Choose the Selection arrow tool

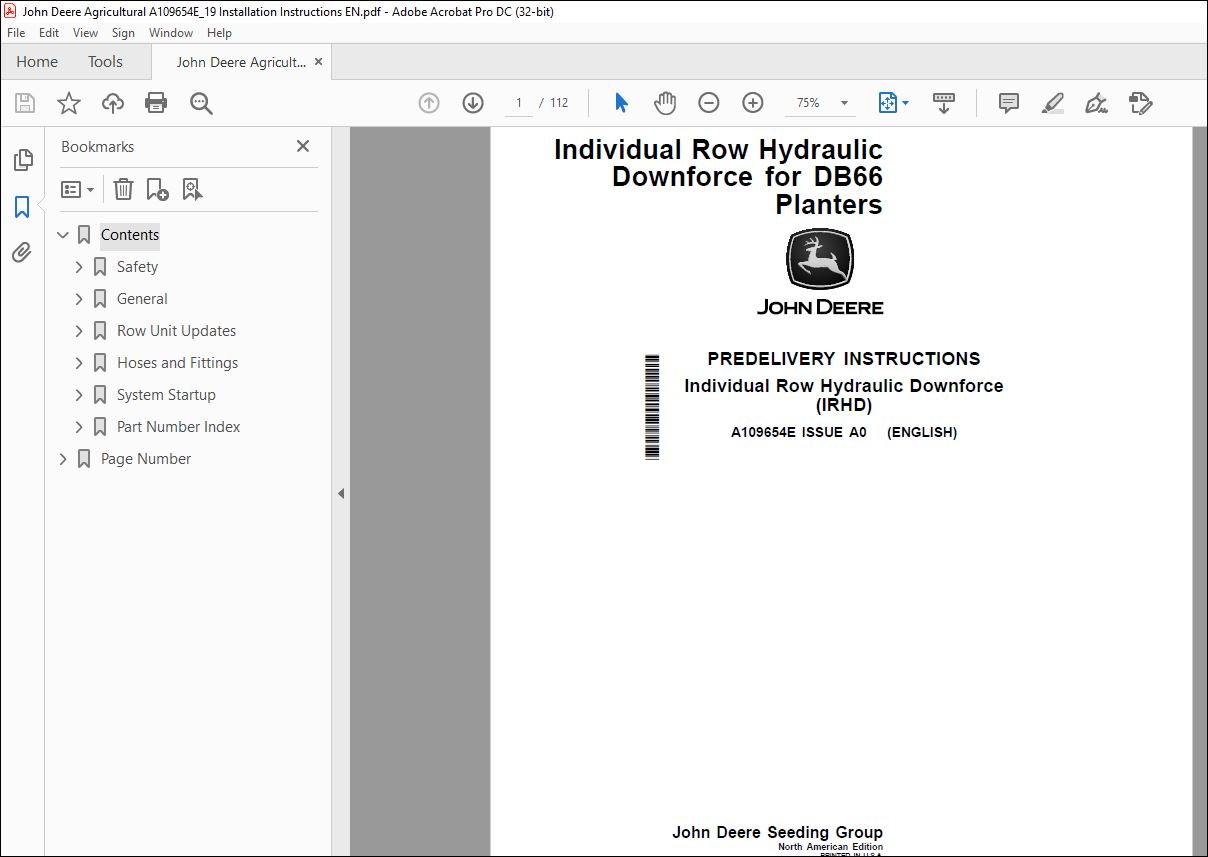pyautogui.click(x=621, y=103)
